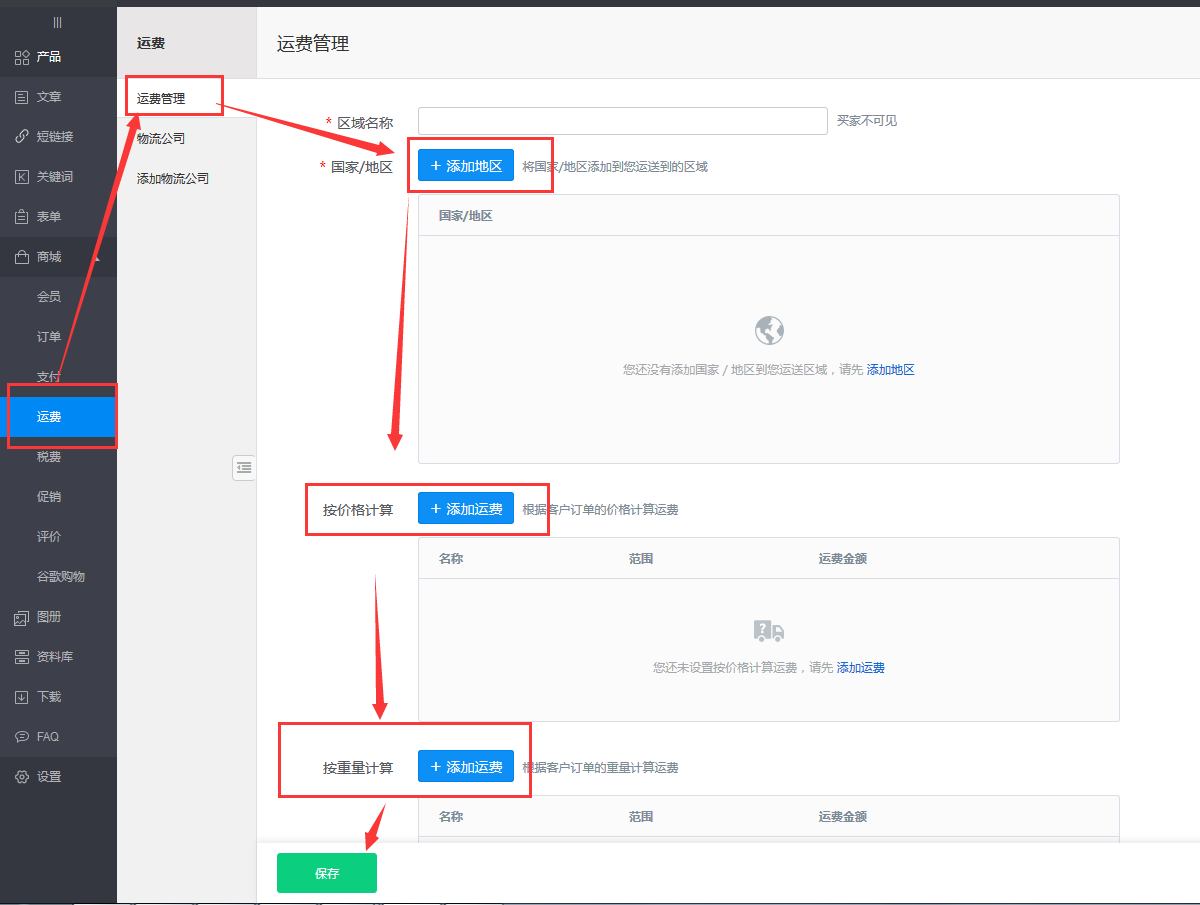Open the 物流公司 submenu item
1200x905 pixels.
click(x=161, y=138)
